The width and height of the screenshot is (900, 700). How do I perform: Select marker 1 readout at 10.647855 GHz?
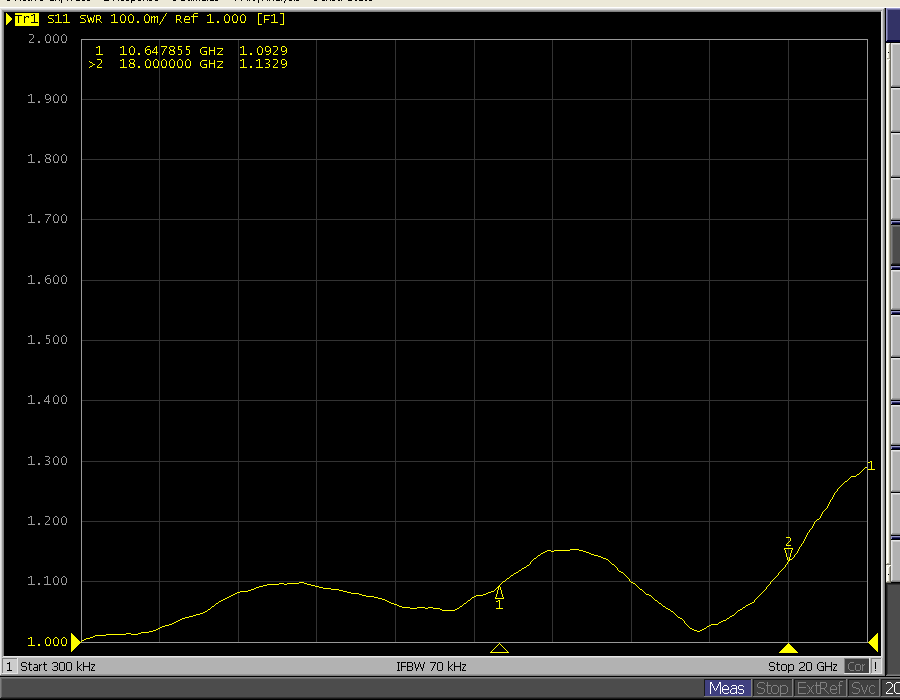pyautogui.click(x=191, y=50)
